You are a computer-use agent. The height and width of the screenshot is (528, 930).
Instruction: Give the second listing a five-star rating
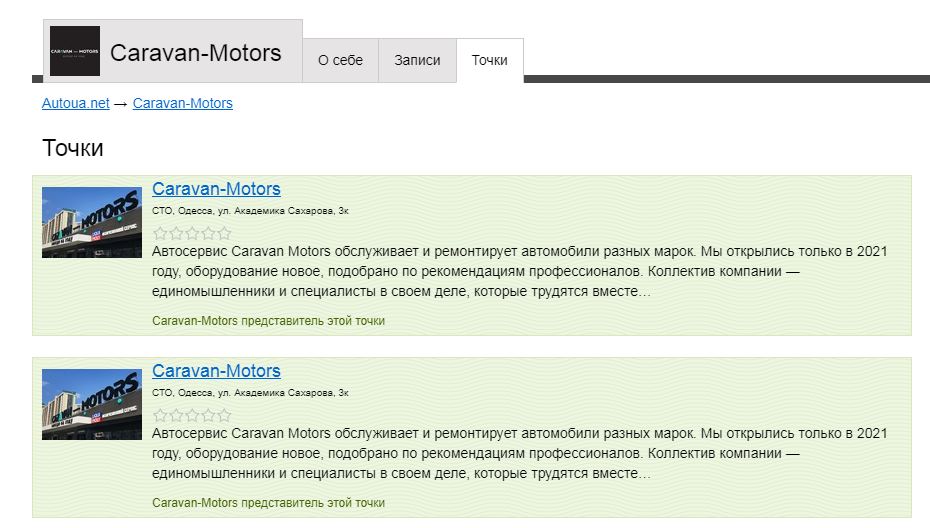(224, 415)
